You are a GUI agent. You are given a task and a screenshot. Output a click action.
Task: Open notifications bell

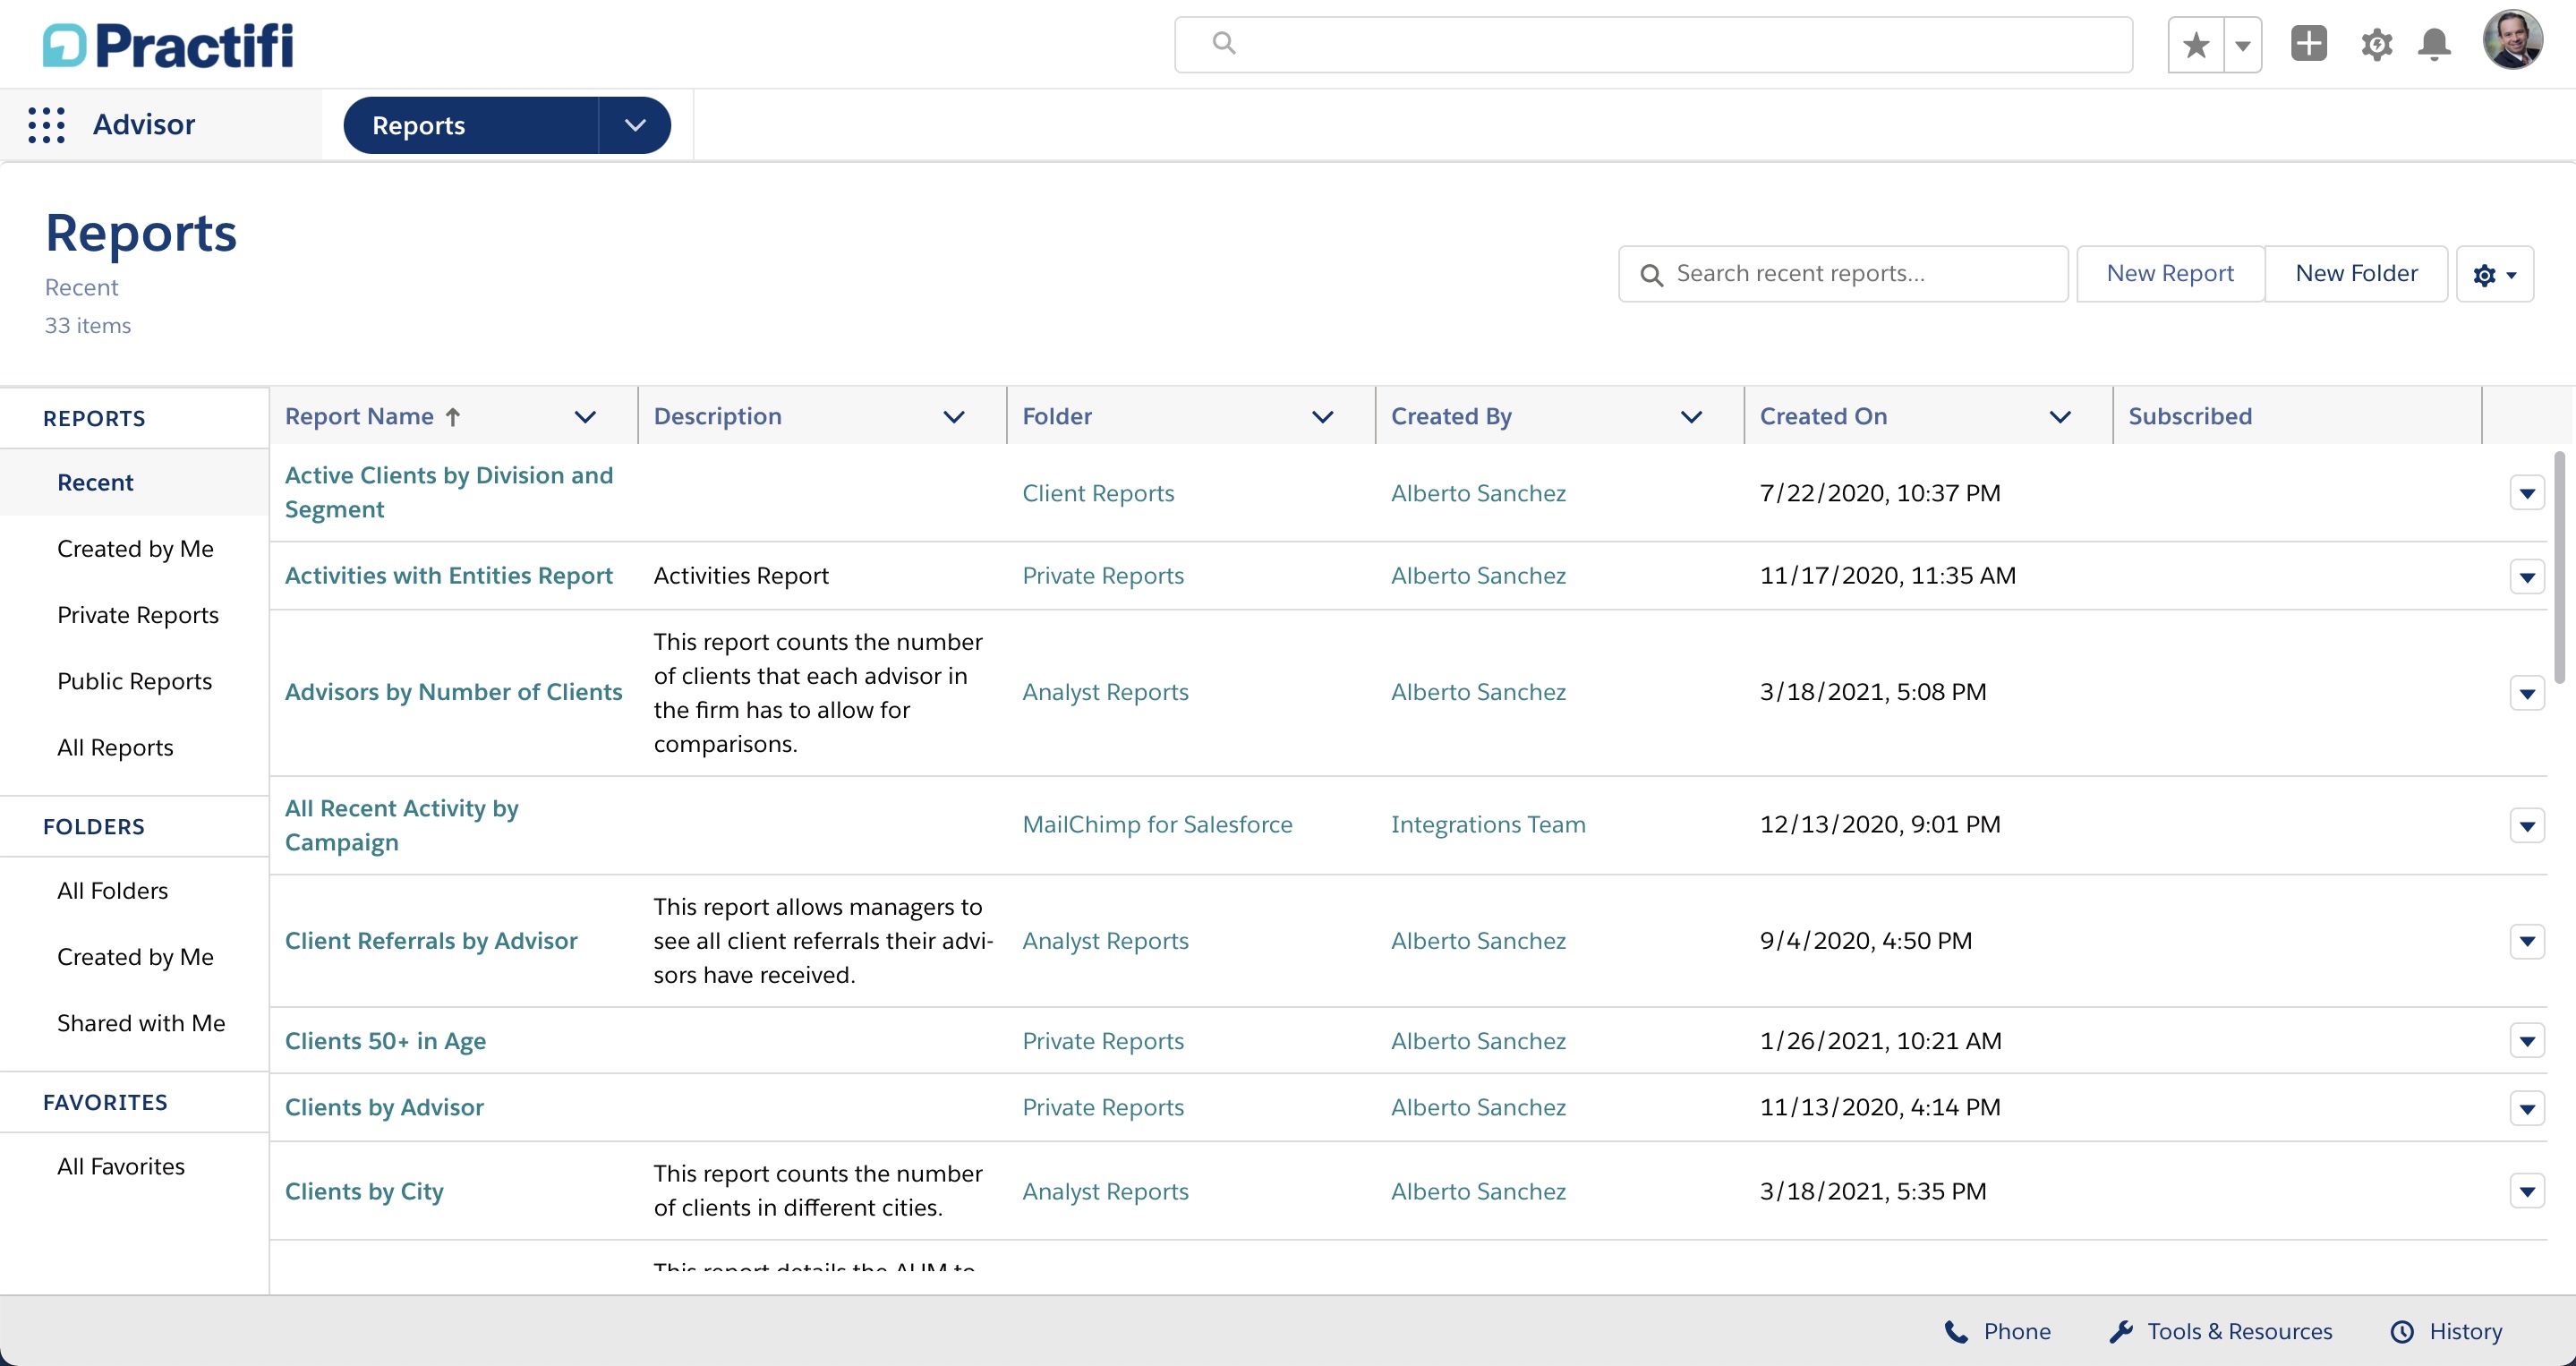point(2434,44)
